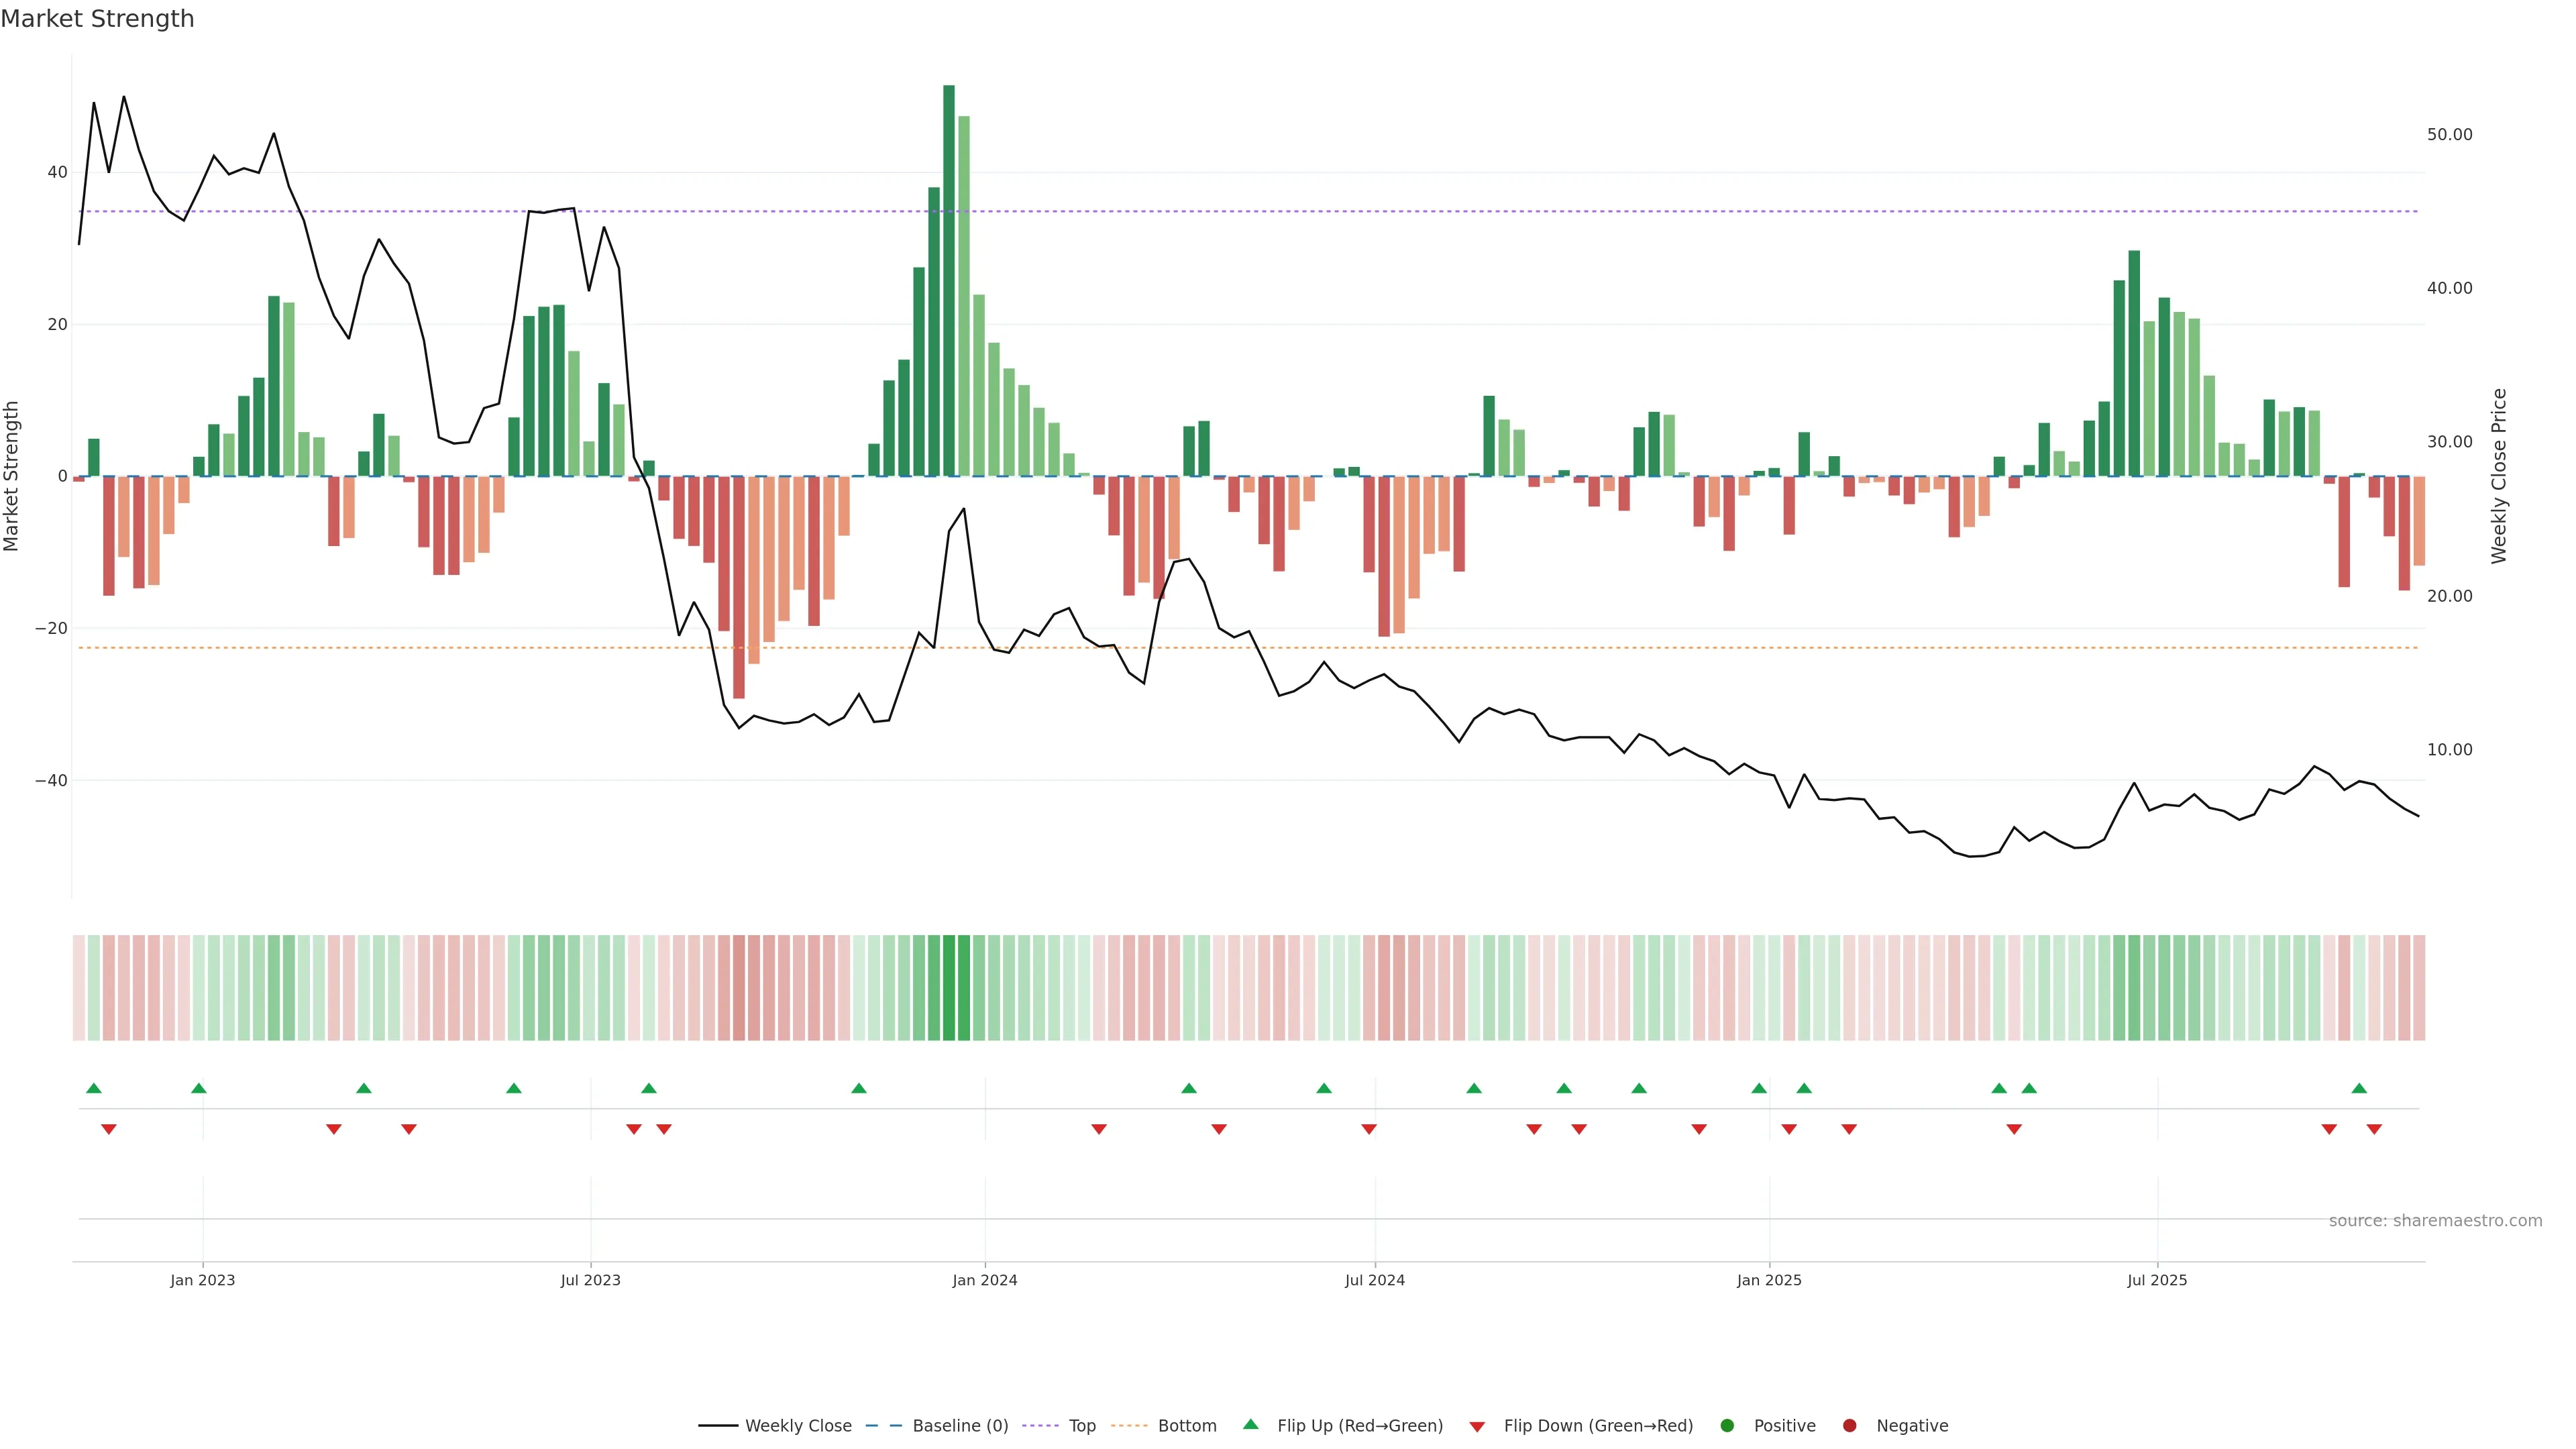Click the Jan 2024 x-axis label
Screen dimensions: 2576x1449
click(984, 1280)
